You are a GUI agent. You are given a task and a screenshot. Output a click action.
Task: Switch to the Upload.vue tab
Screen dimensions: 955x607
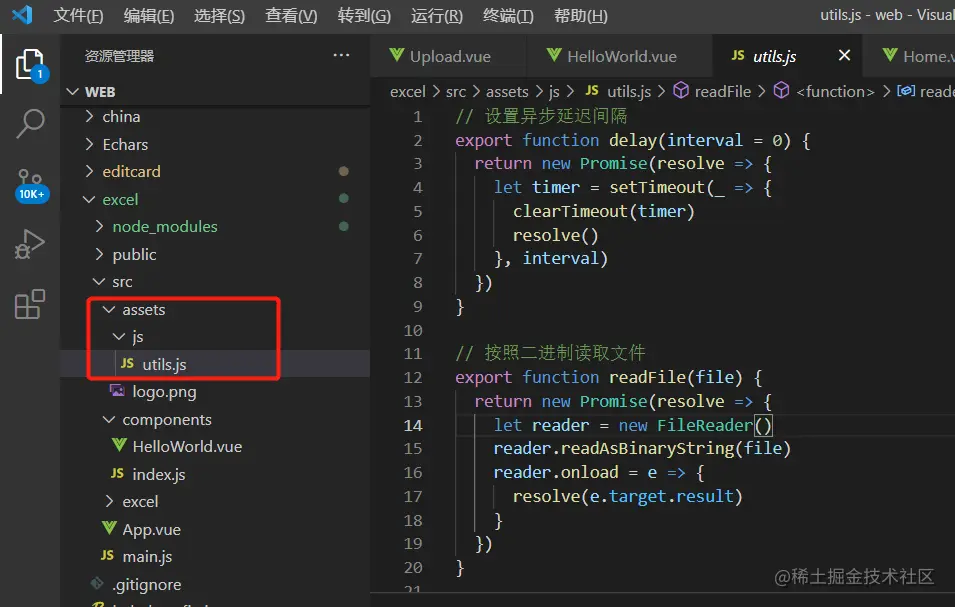pos(448,56)
